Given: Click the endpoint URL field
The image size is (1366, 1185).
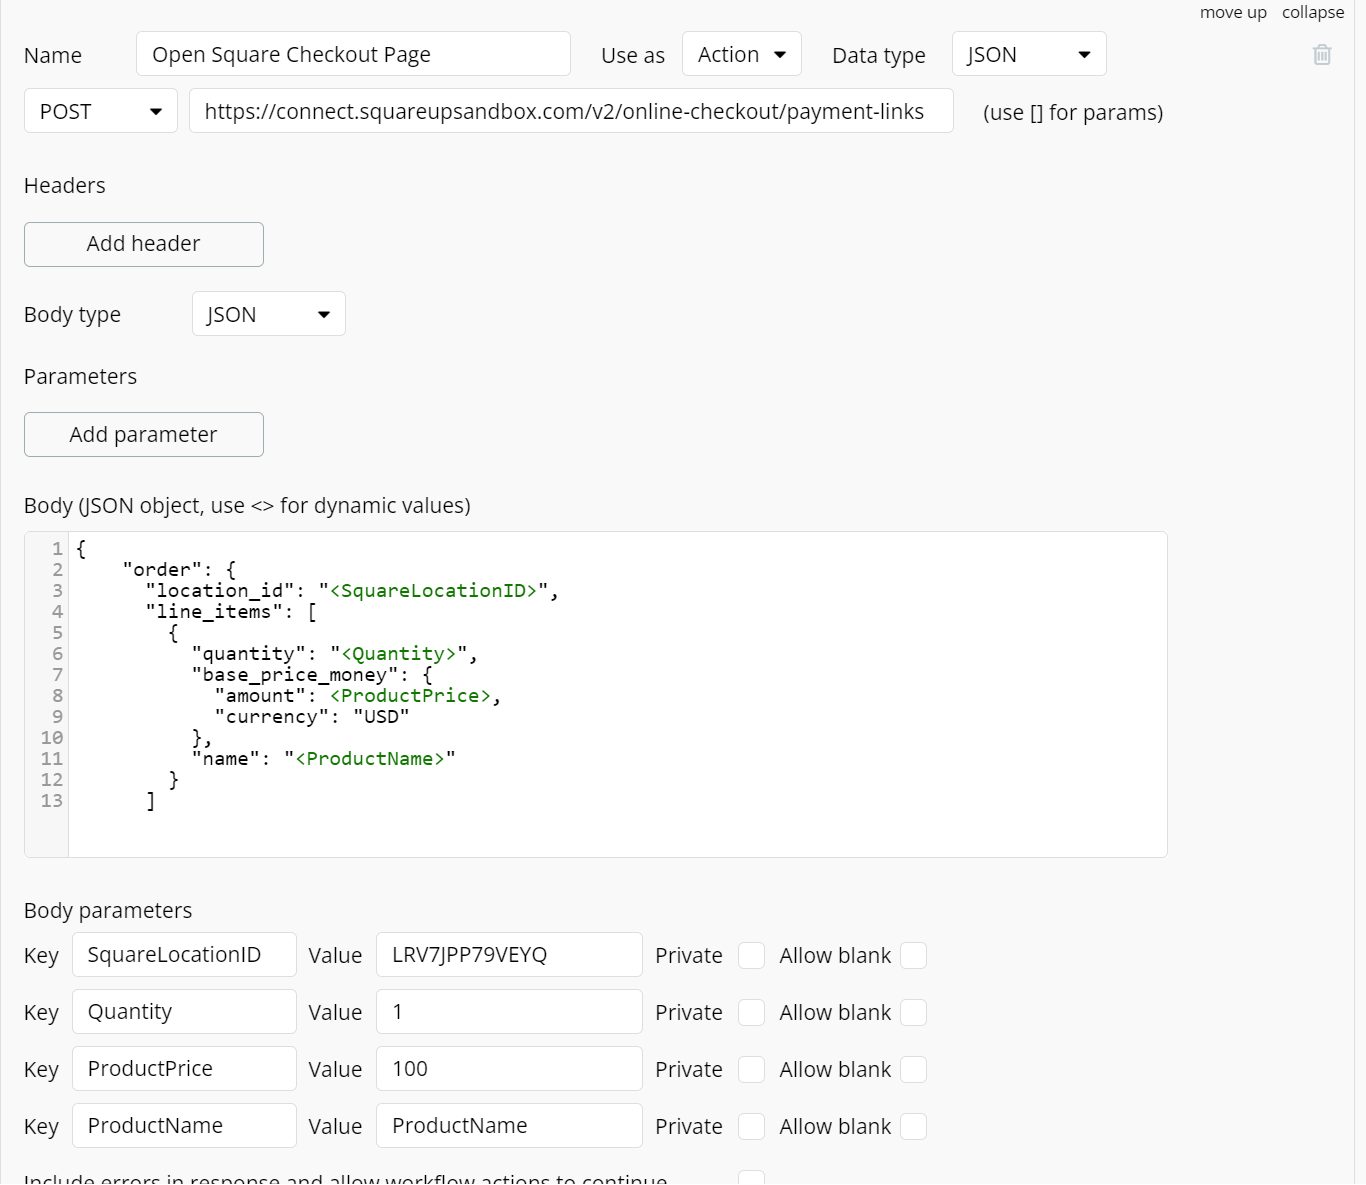Looking at the screenshot, I should (x=571, y=111).
